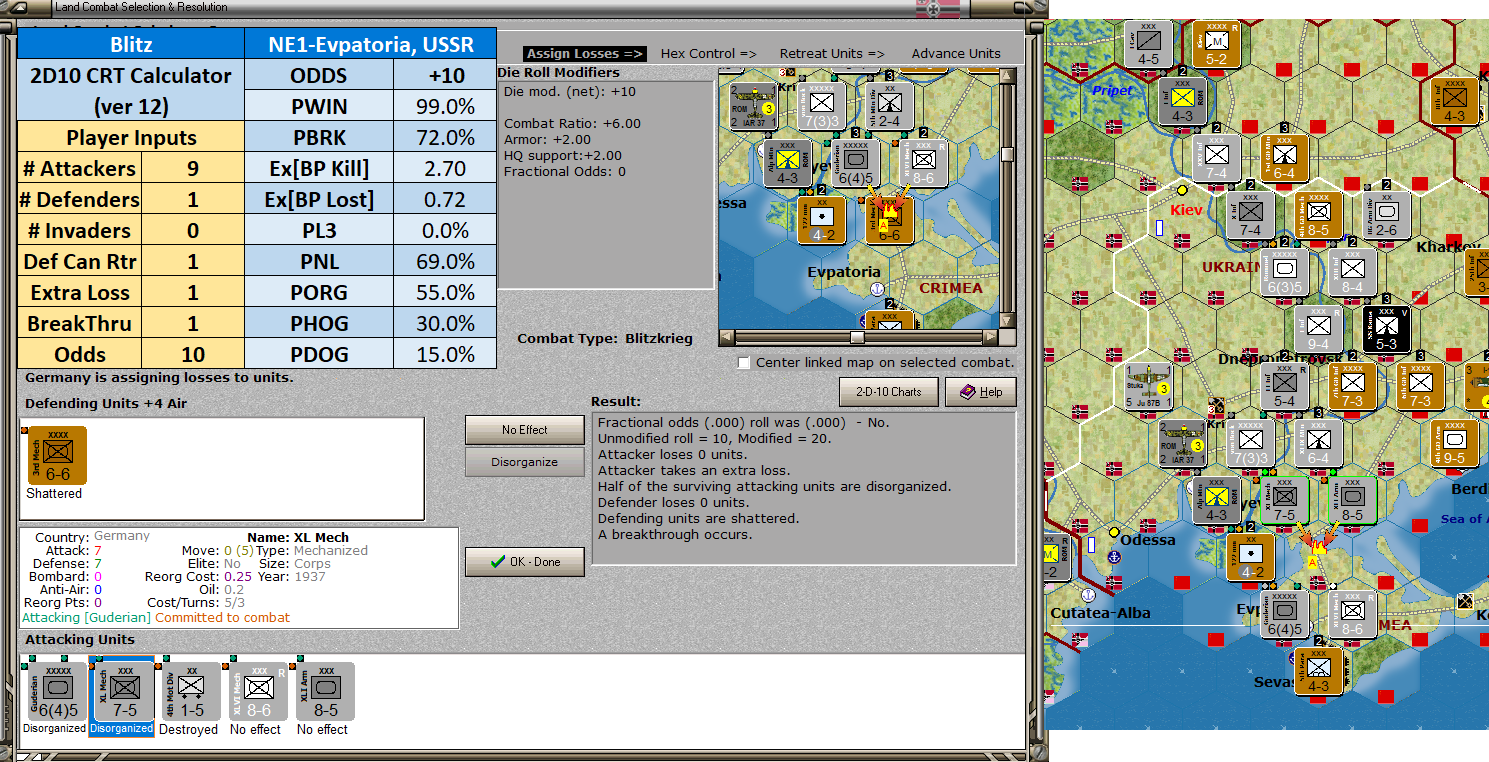Select the destroyed 4th Mot Div unit
Screen dimensions: 1489x762
pyautogui.click(x=188, y=692)
